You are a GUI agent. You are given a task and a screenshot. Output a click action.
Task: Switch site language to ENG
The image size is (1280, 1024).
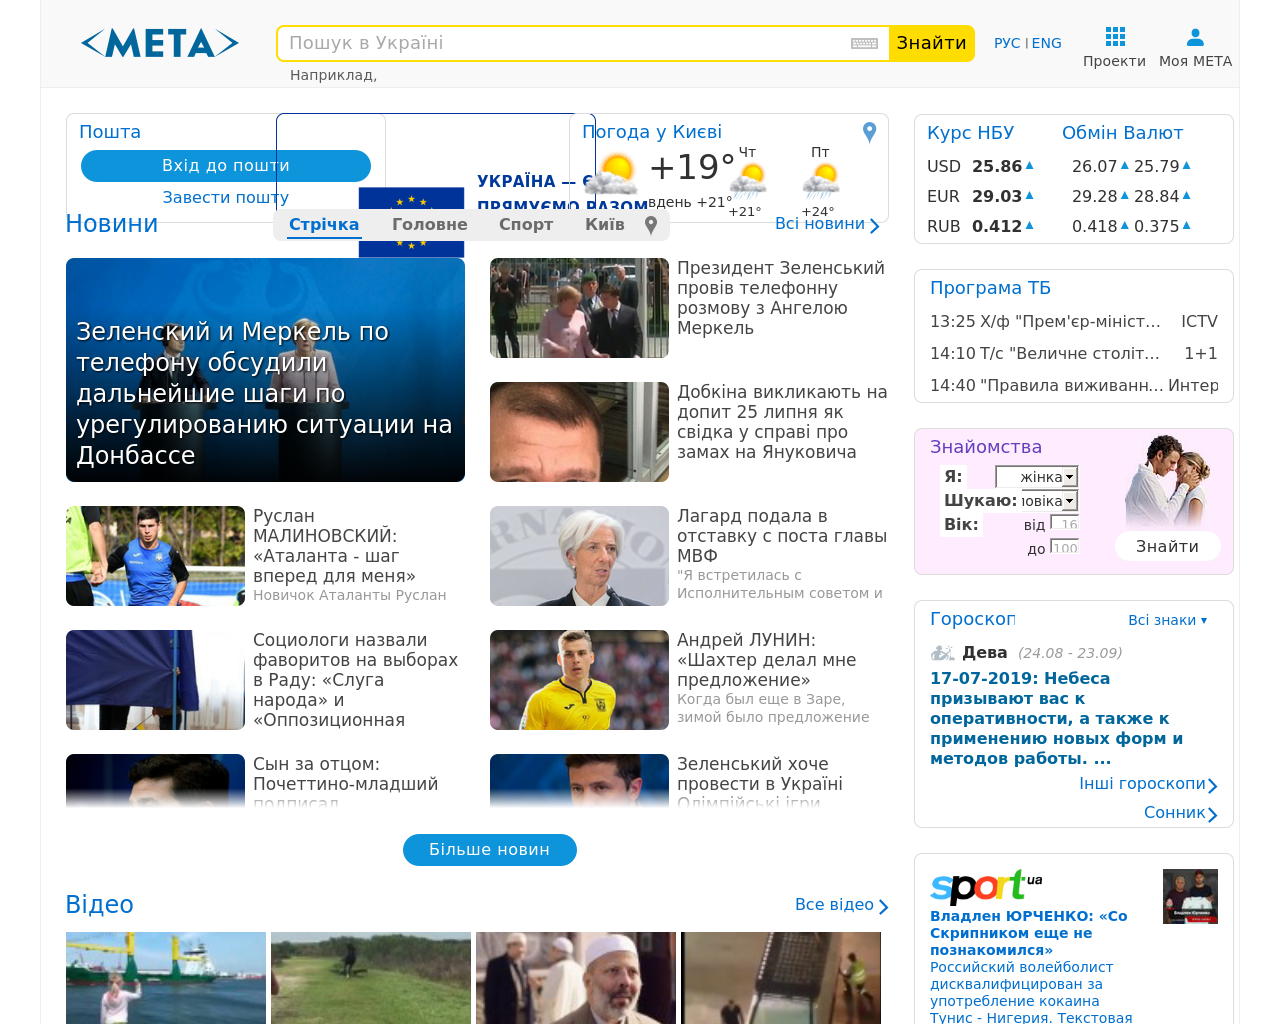click(x=1046, y=42)
